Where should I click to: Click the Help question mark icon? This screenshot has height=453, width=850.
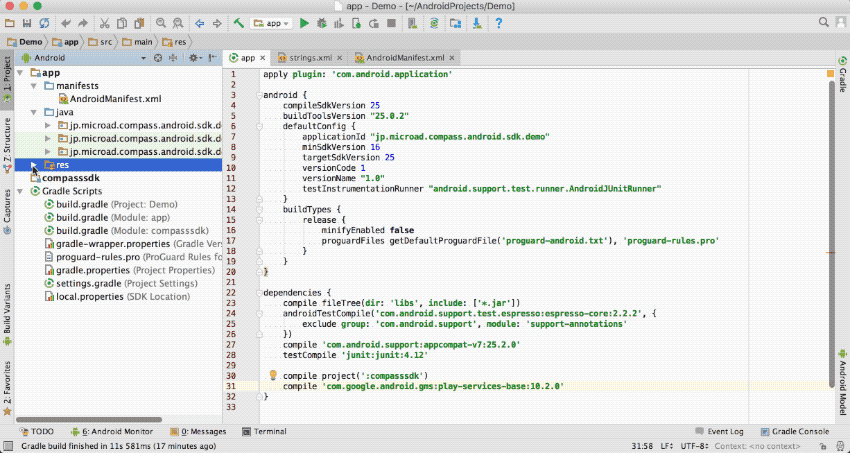click(498, 22)
